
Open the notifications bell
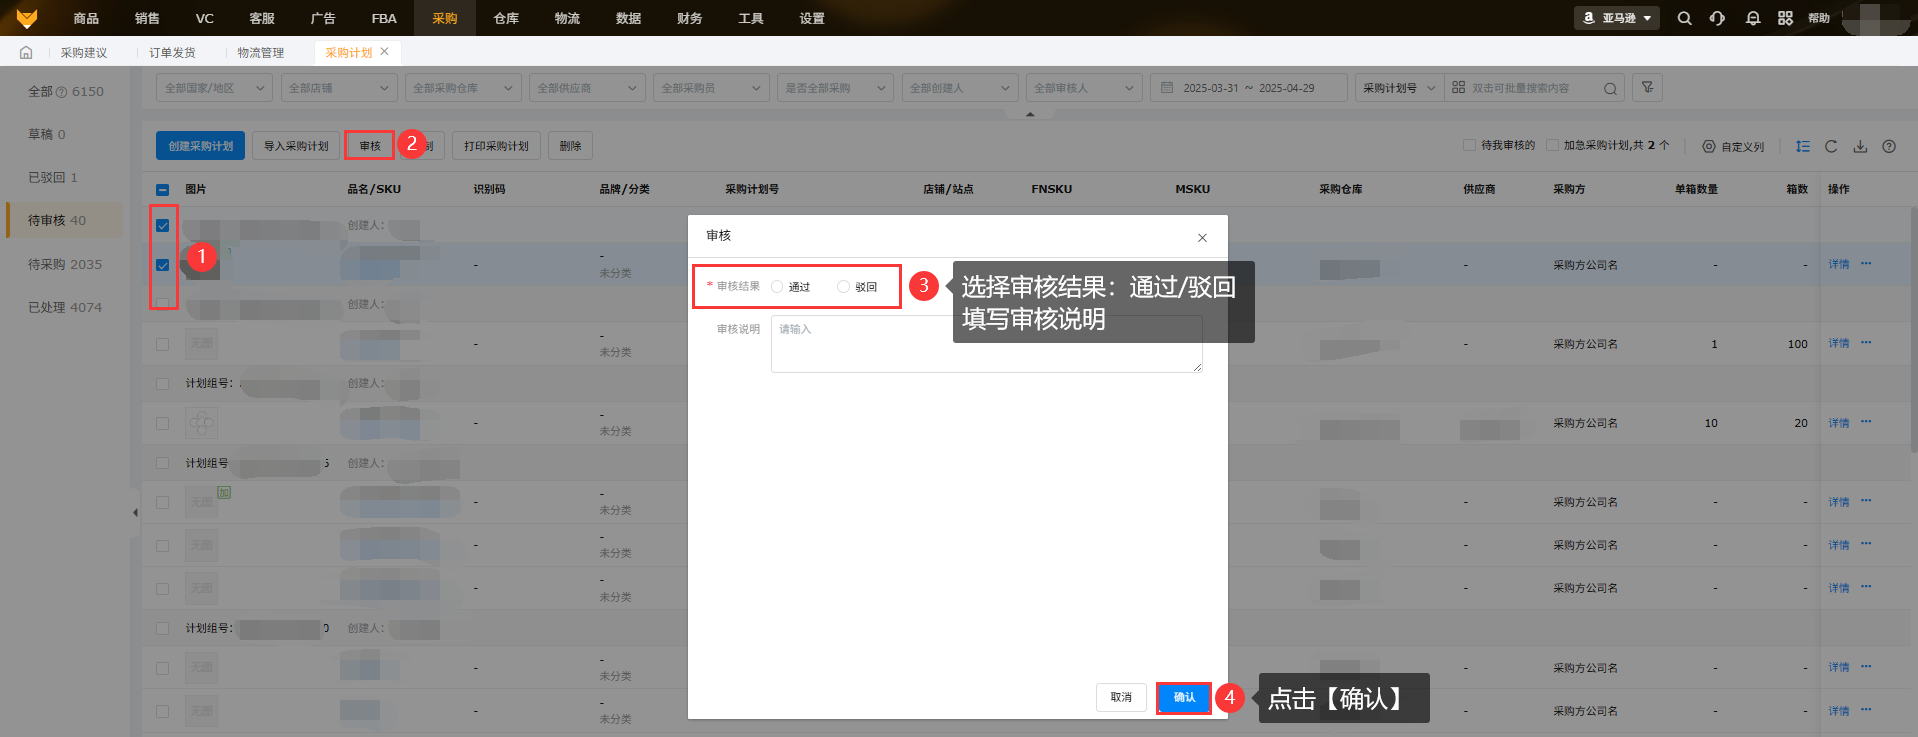1752,18
